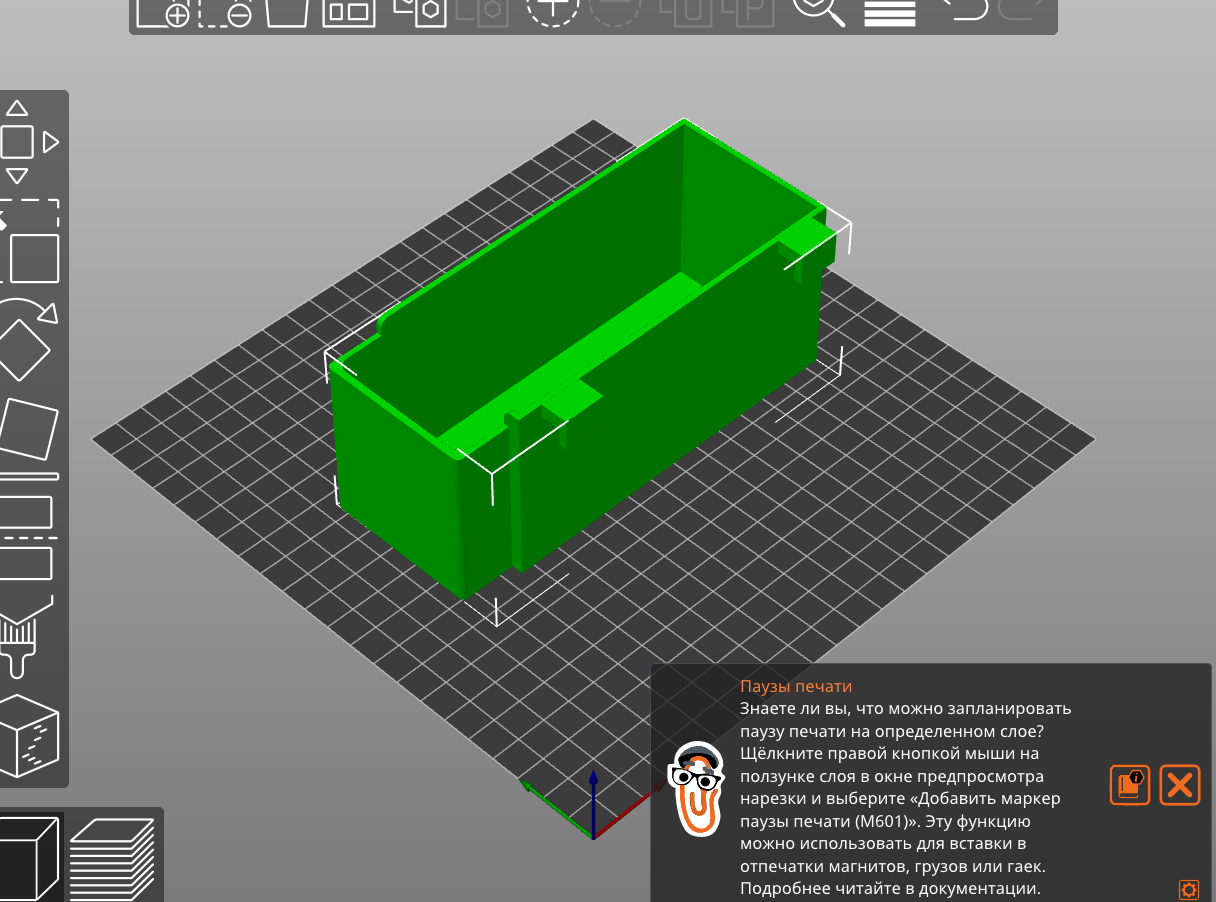Image resolution: width=1216 pixels, height=902 pixels.
Task: Close the 'Паузы печати' hint popup
Action: (x=1179, y=785)
